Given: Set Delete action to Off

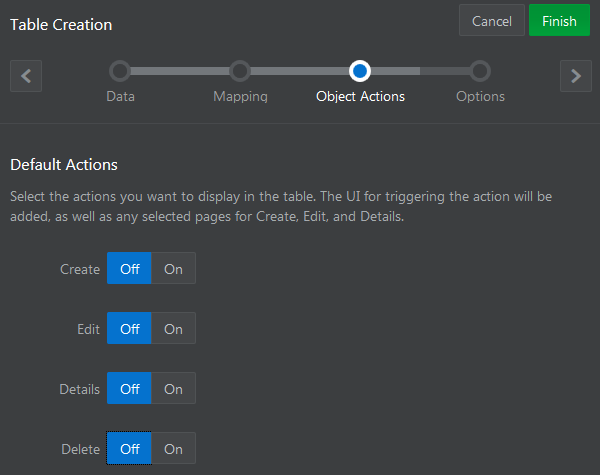Looking at the screenshot, I should pyautogui.click(x=130, y=449).
